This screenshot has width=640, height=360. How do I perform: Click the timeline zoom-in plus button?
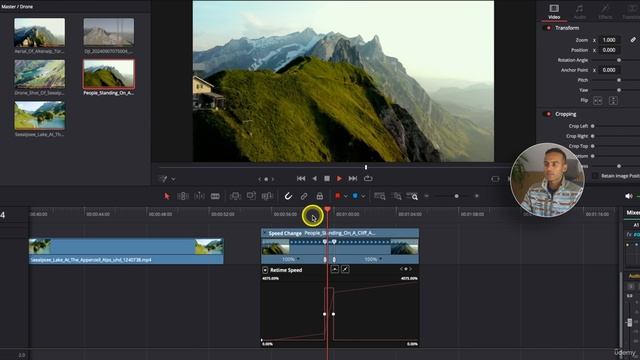[476, 196]
